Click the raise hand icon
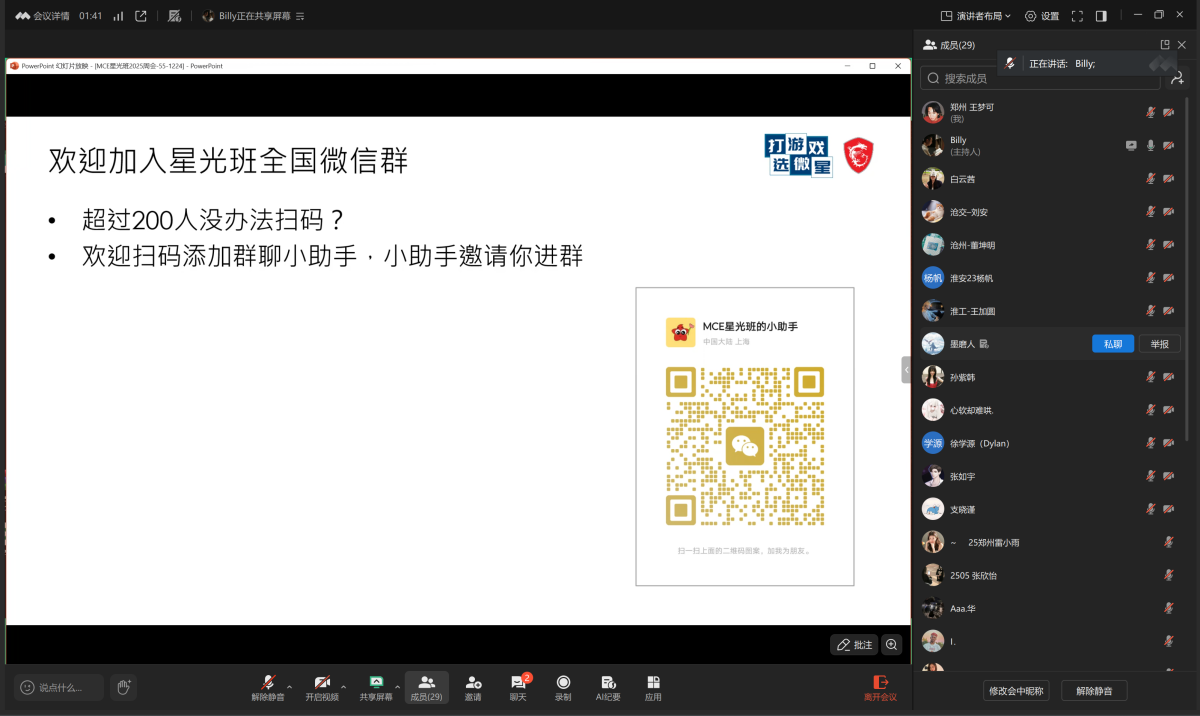 [123, 687]
